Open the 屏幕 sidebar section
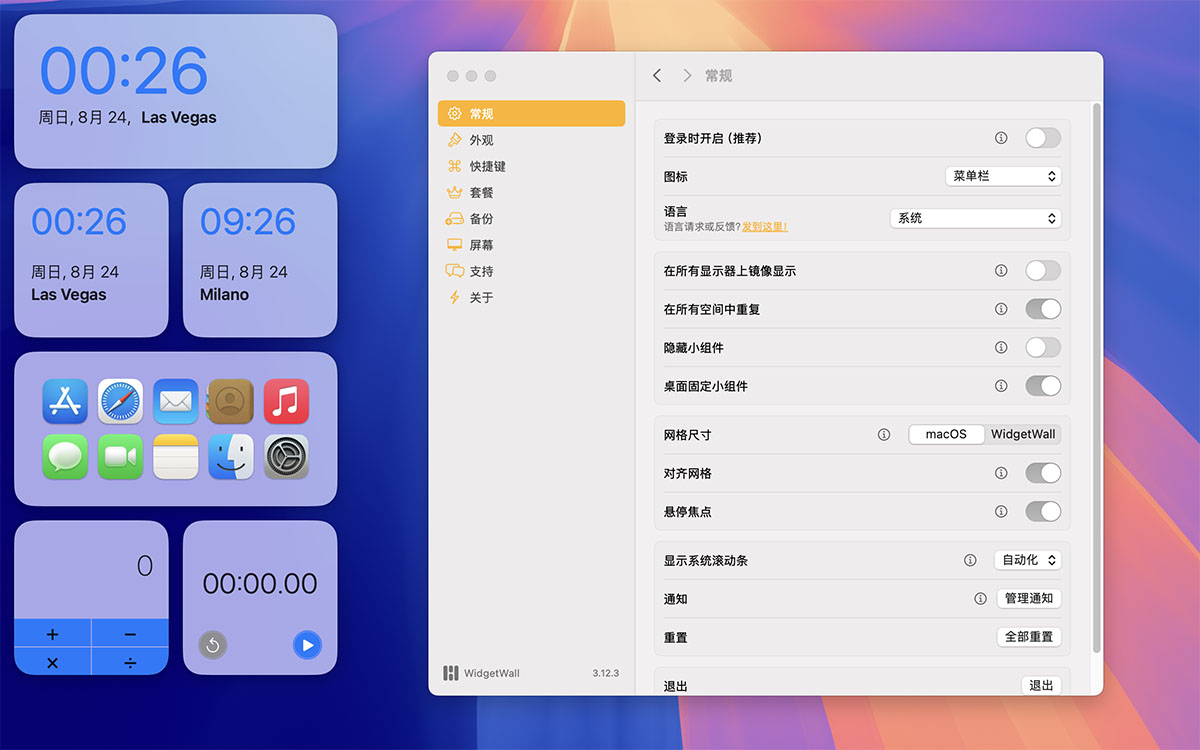This screenshot has width=1200, height=750. 531,245
